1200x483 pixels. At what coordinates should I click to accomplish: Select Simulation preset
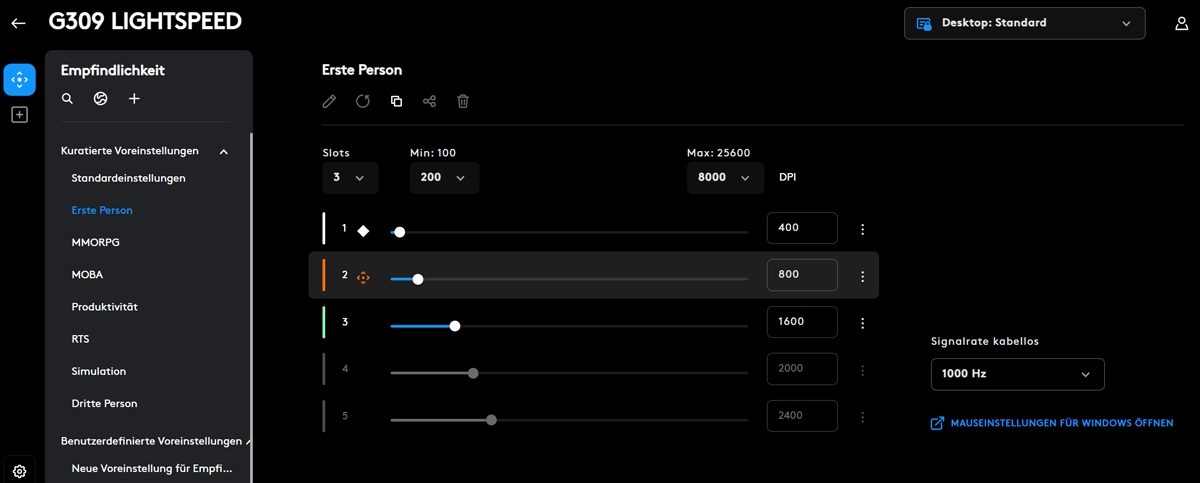(99, 371)
